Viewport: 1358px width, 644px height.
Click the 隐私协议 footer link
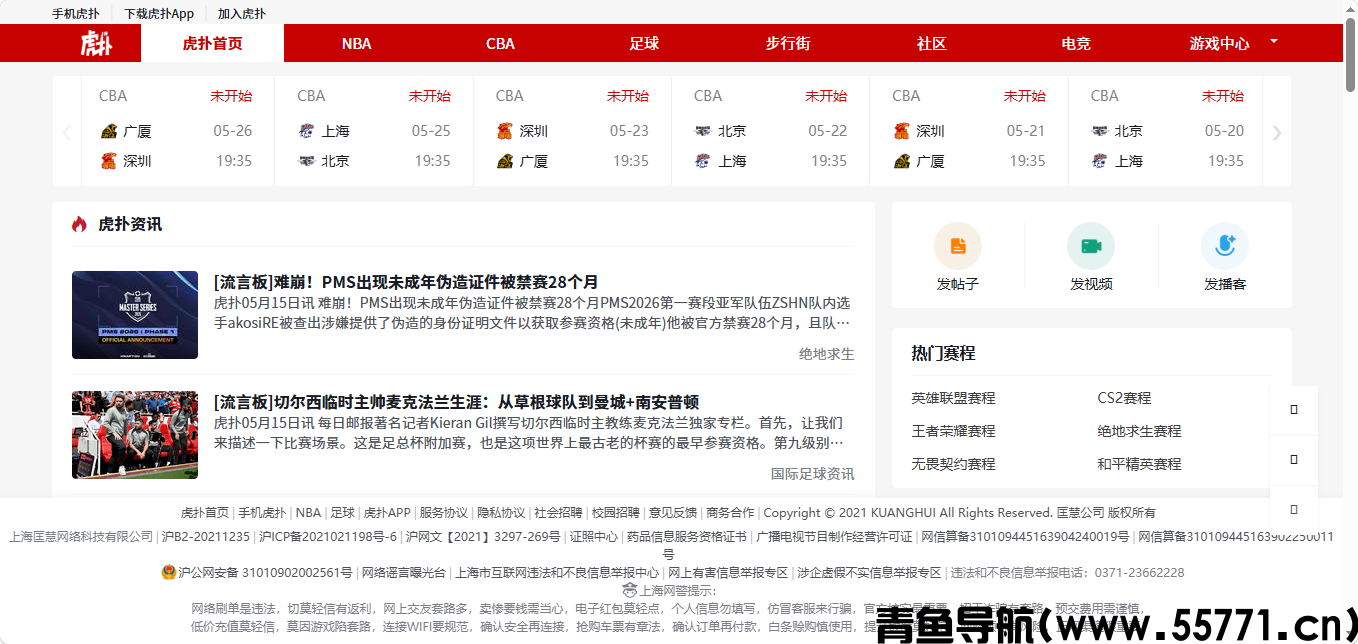click(x=501, y=512)
